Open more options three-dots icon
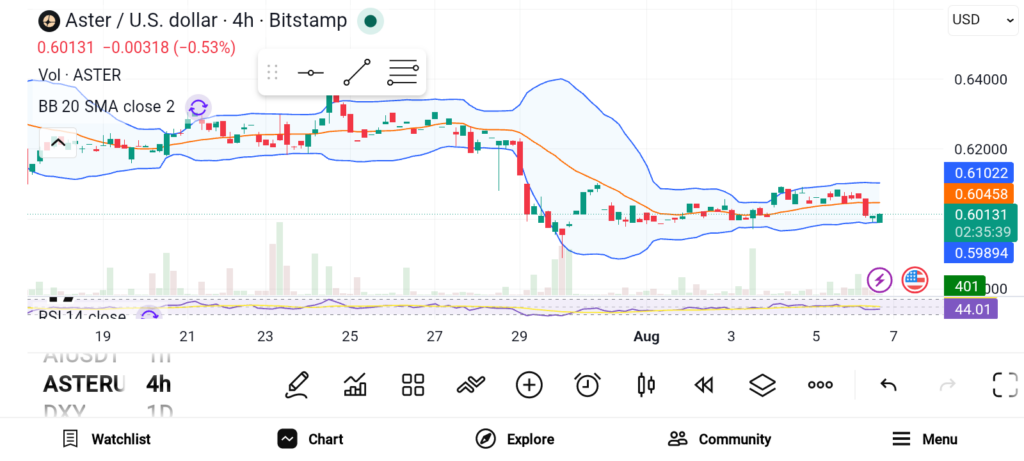1024x461 pixels. click(820, 385)
